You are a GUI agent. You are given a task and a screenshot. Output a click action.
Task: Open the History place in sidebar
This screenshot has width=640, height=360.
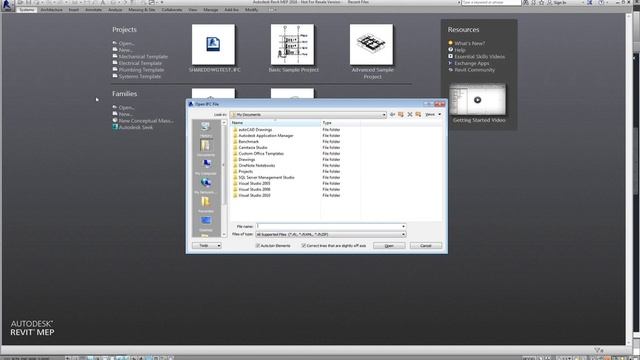(206, 129)
